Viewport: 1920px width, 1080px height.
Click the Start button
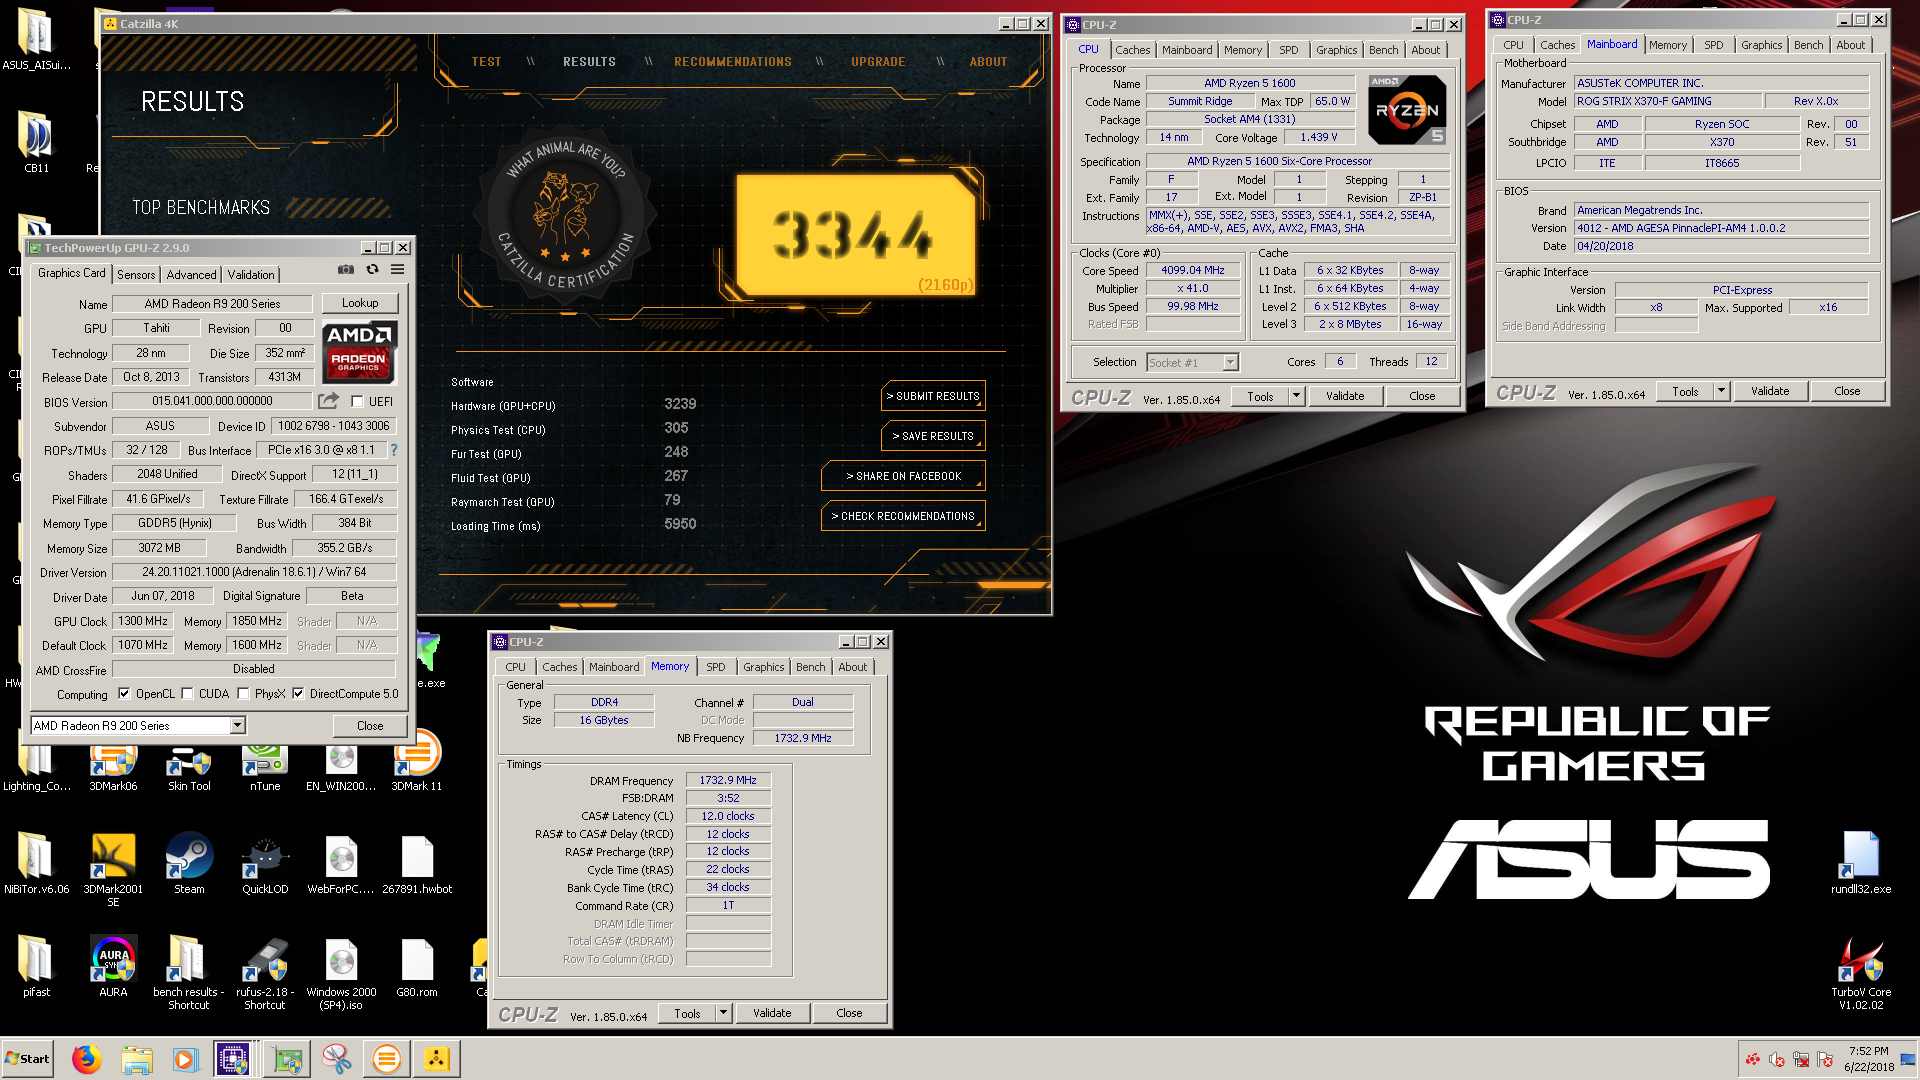[x=28, y=1059]
